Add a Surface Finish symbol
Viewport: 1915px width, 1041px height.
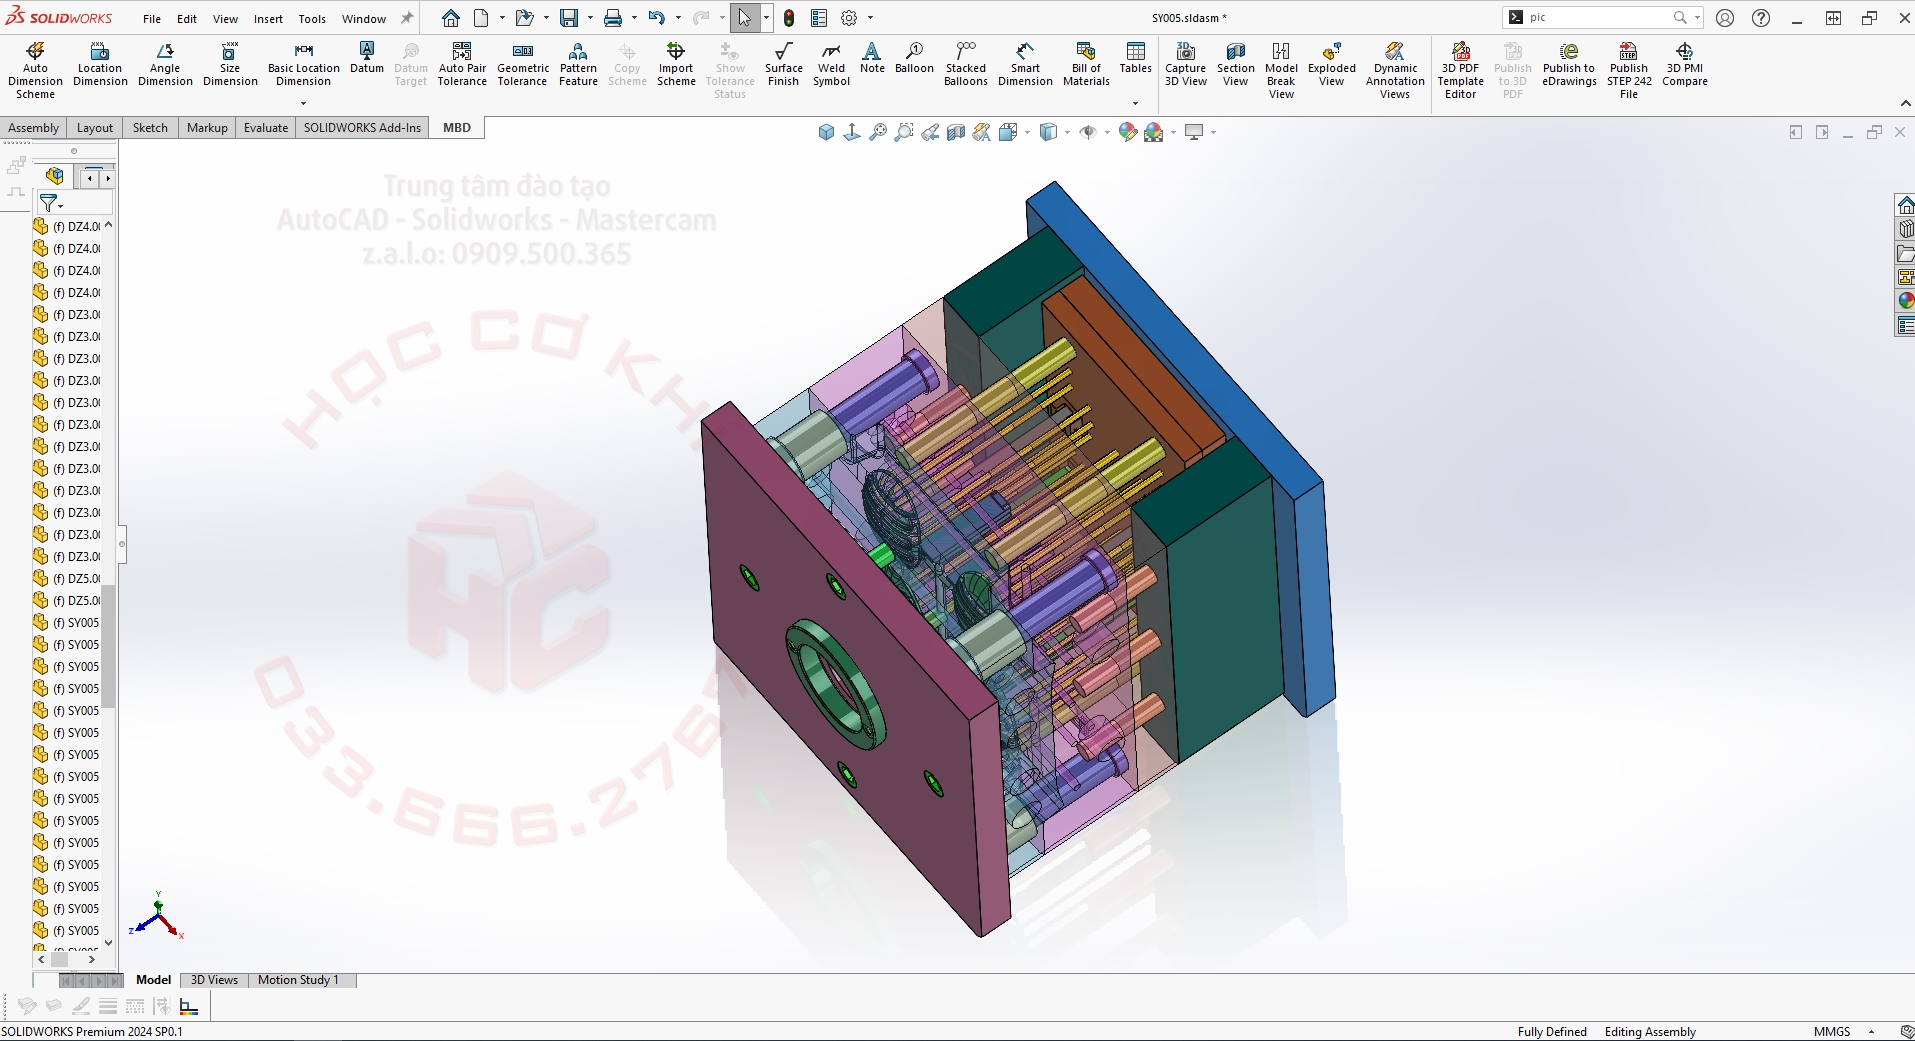784,64
